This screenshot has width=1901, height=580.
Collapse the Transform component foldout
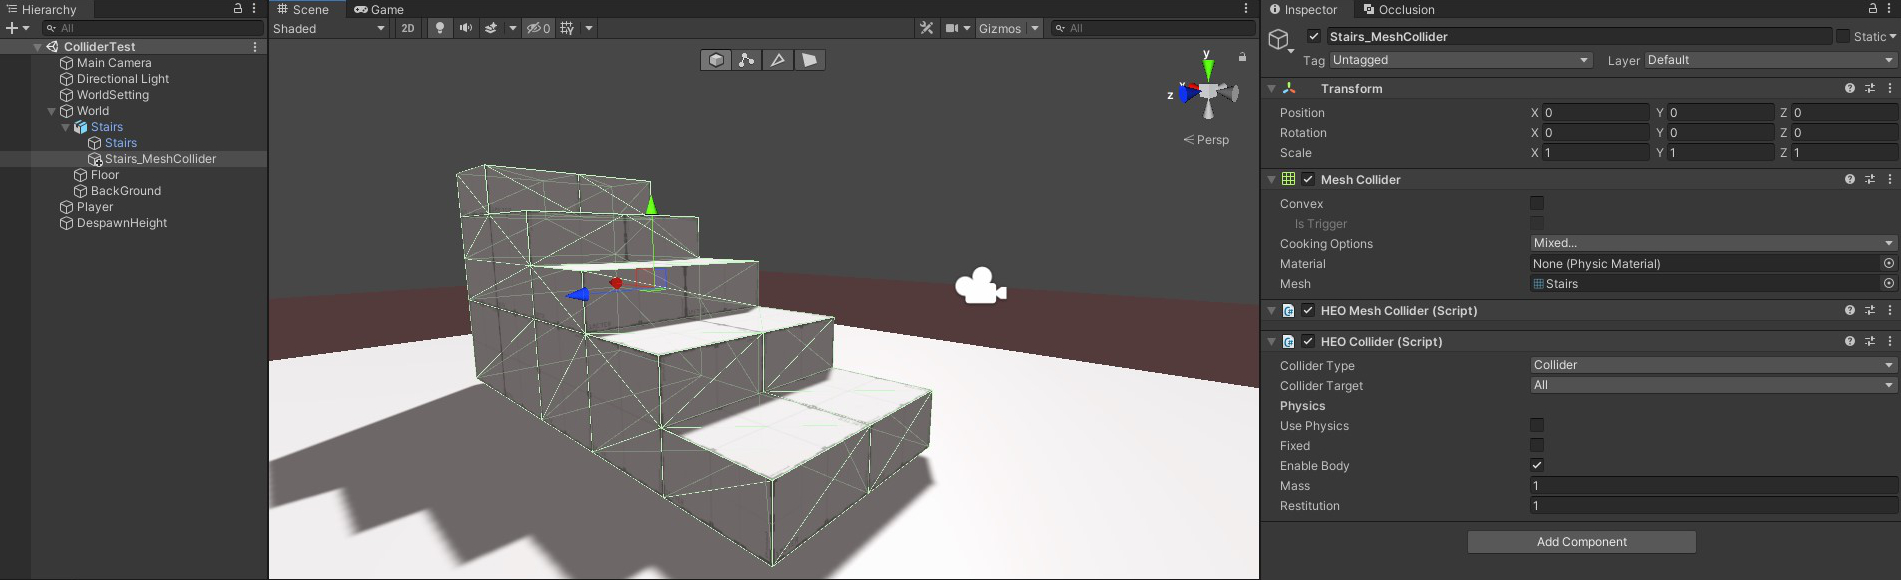point(1272,88)
